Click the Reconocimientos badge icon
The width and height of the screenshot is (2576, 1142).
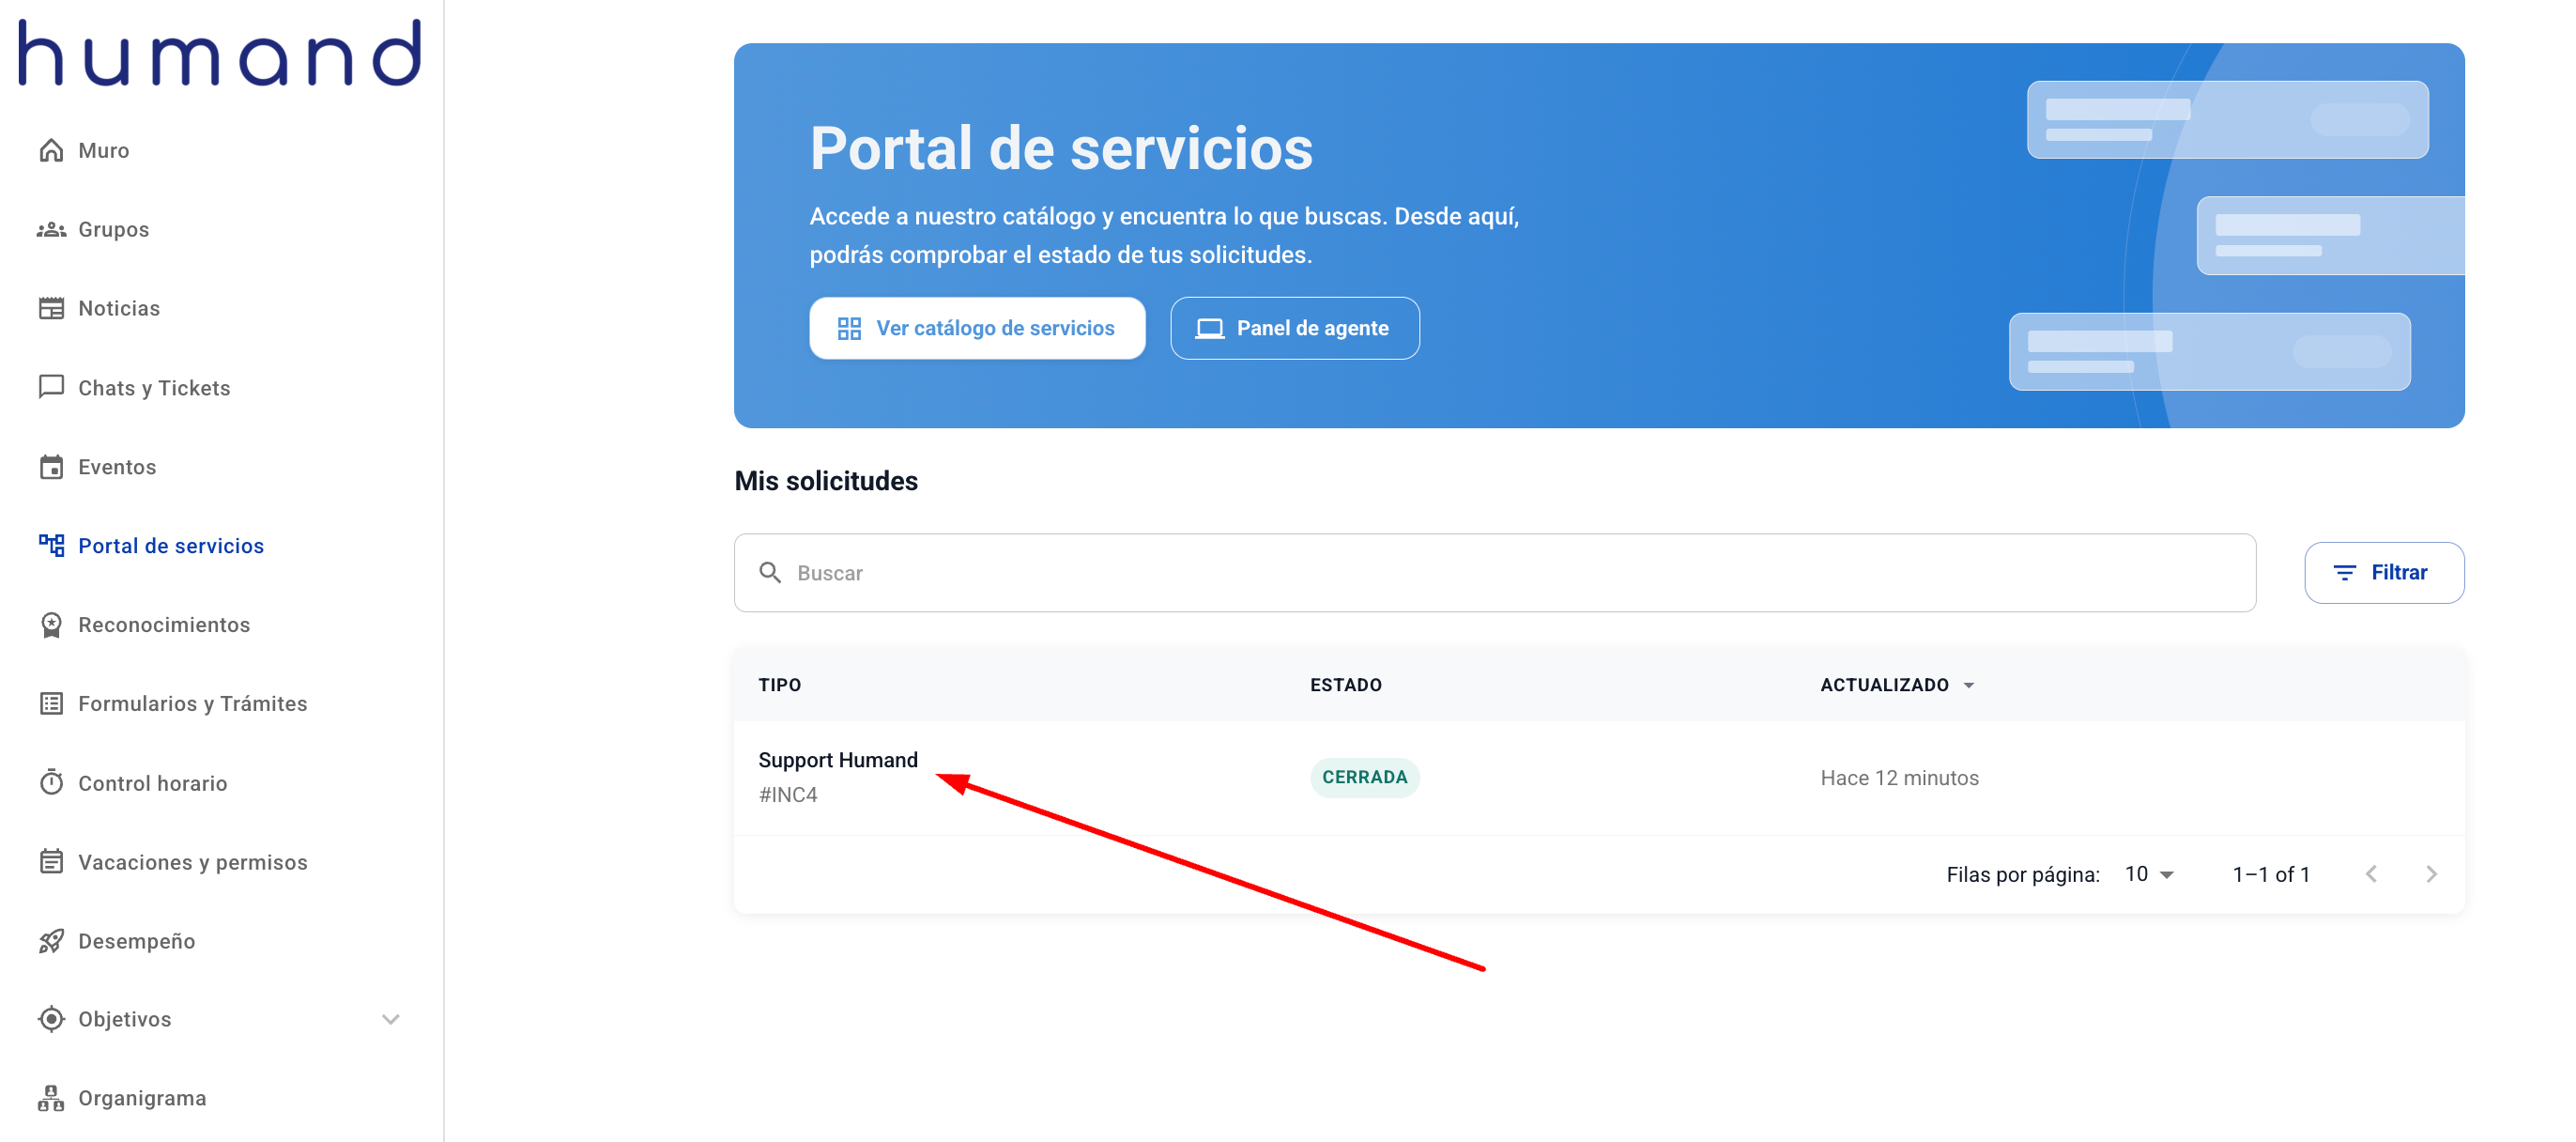51,625
